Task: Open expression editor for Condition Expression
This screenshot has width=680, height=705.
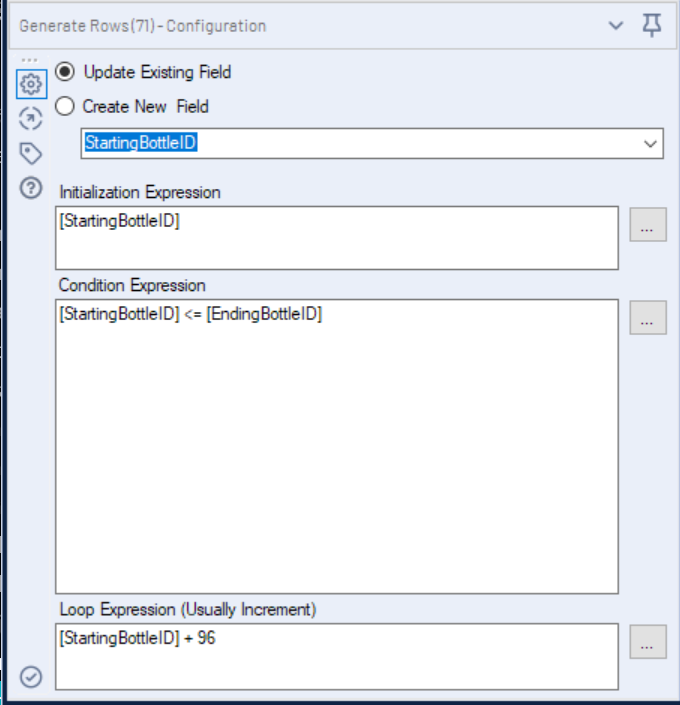Action: pyautogui.click(x=648, y=318)
